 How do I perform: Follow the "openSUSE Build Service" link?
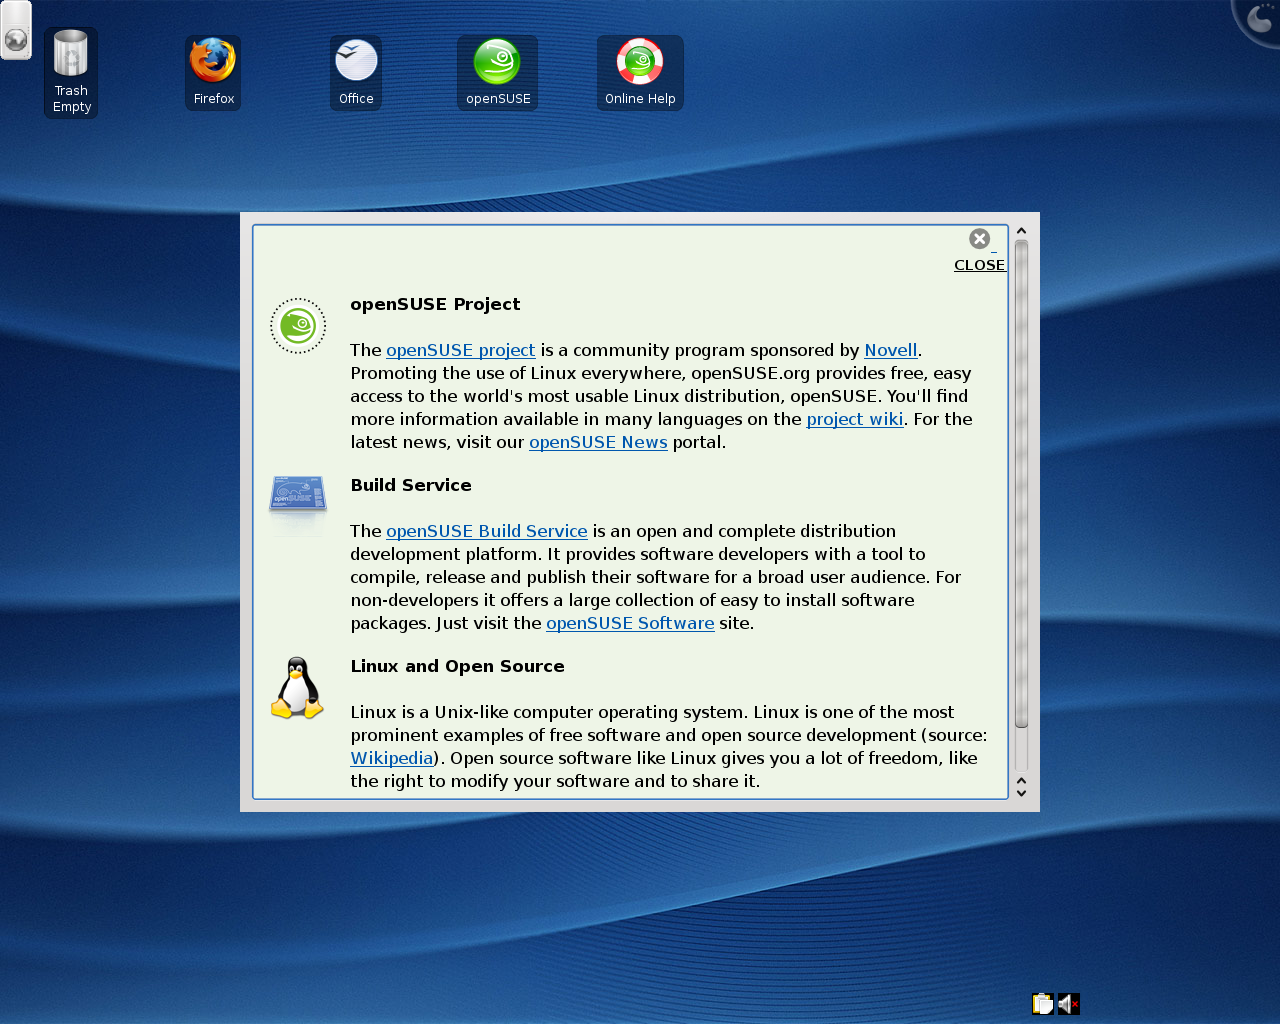[x=487, y=531]
